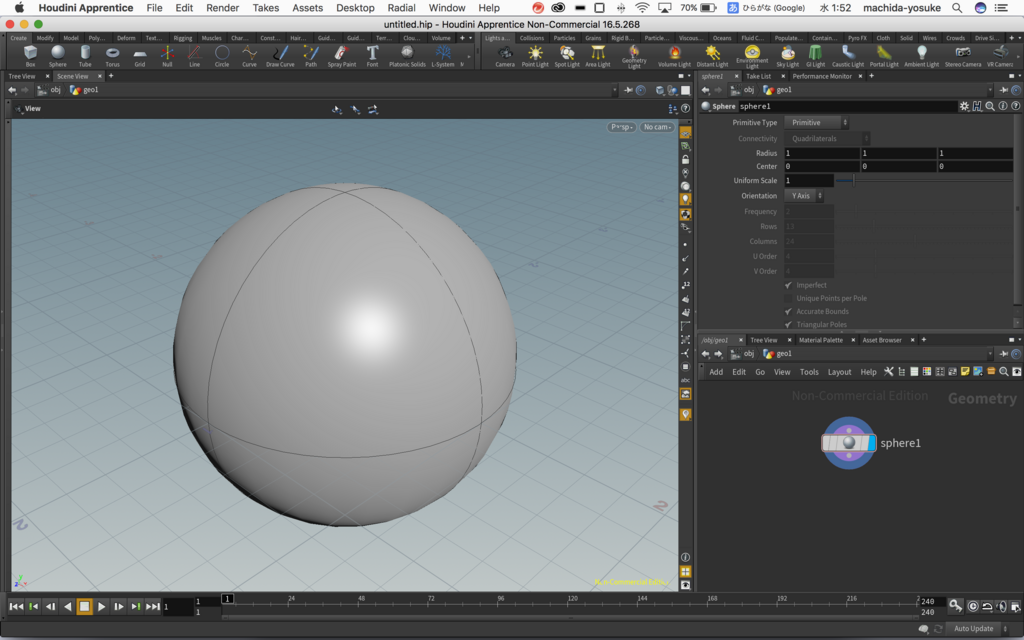Expand the Scene View path dropdown arrow

[x=615, y=90]
